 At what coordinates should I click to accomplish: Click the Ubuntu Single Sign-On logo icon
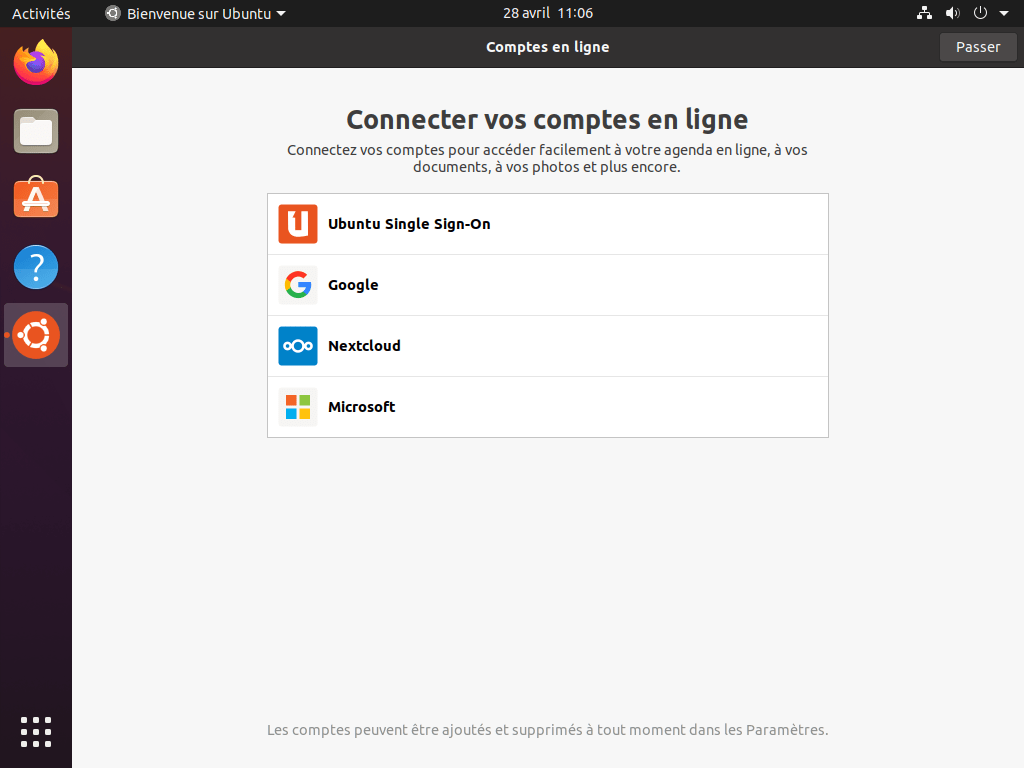298,224
